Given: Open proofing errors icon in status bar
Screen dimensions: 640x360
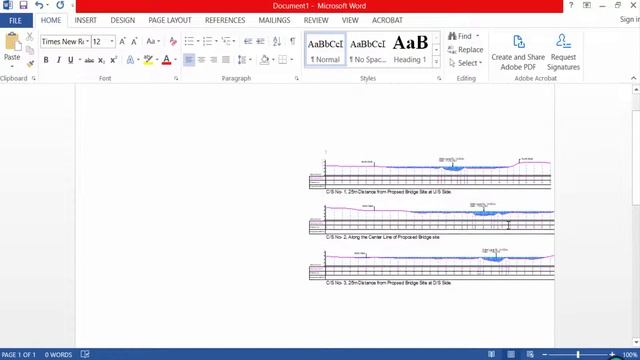Looking at the screenshot, I should pyautogui.click(x=85, y=354).
